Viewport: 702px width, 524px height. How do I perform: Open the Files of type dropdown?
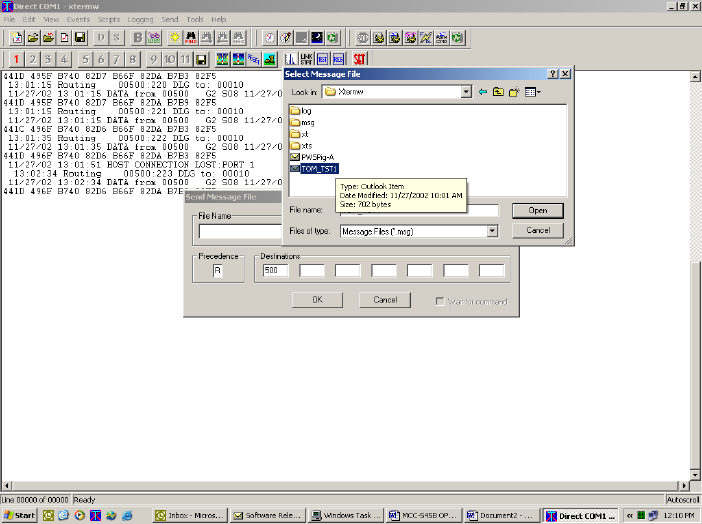[x=492, y=231]
